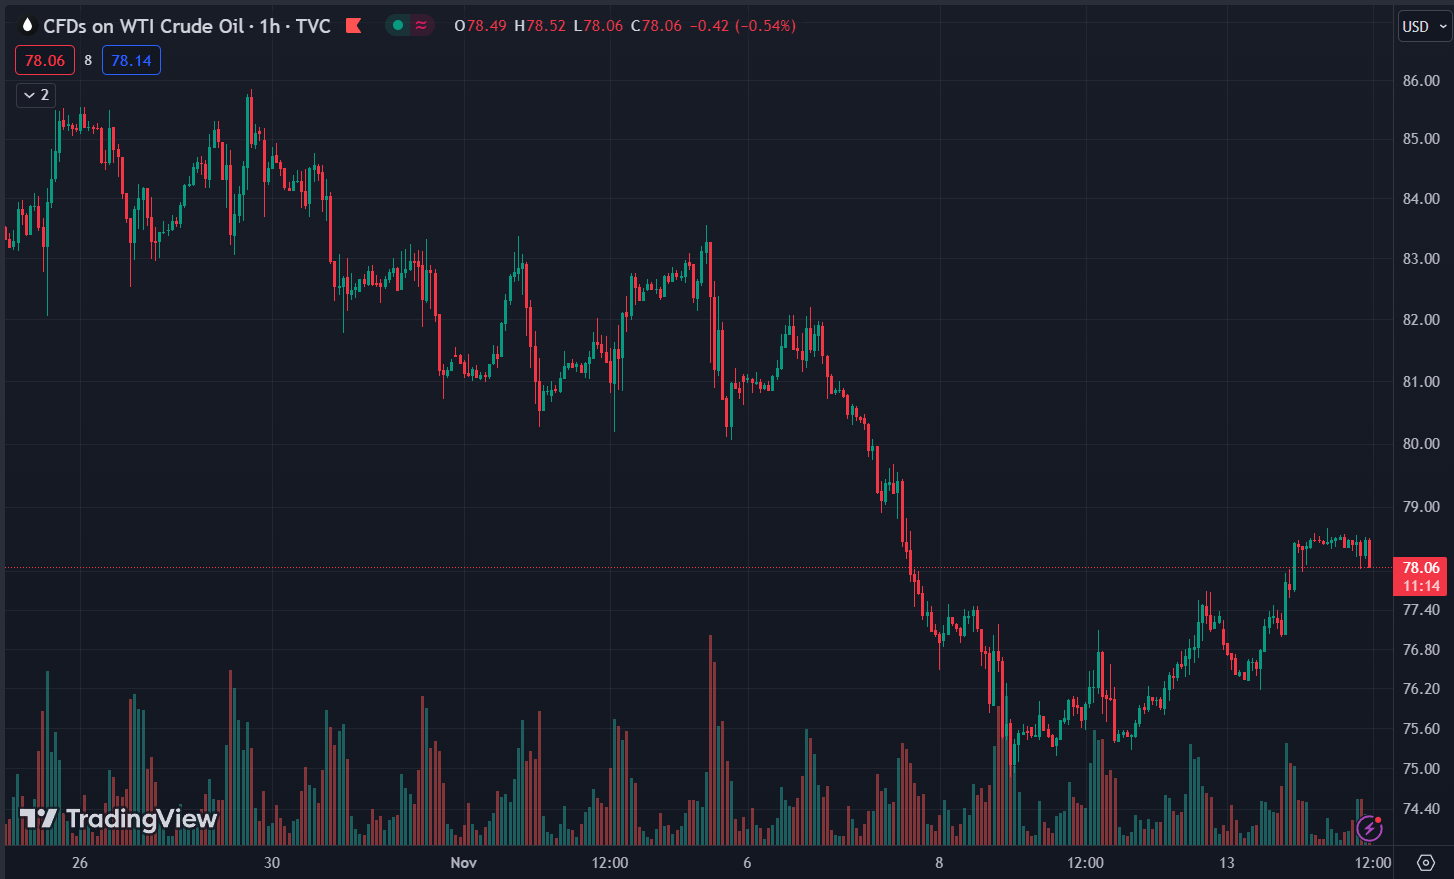Click the −0.42 (−0.54%) change value
The height and width of the screenshot is (879, 1454).
(743, 26)
